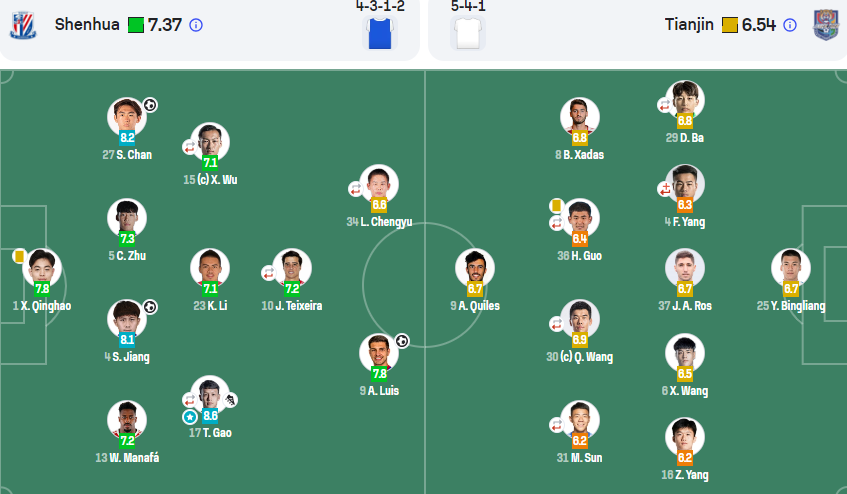Image resolution: width=847 pixels, height=494 pixels.
Task: Open A. Quiles player photo
Action: click(475, 268)
